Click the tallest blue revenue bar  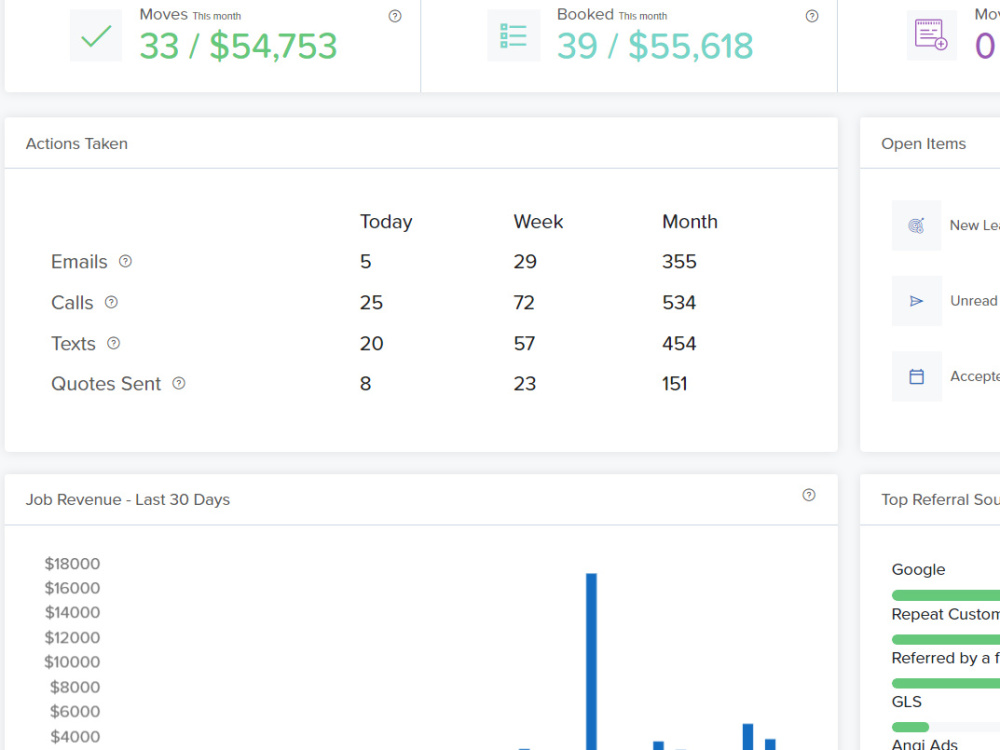point(591,661)
